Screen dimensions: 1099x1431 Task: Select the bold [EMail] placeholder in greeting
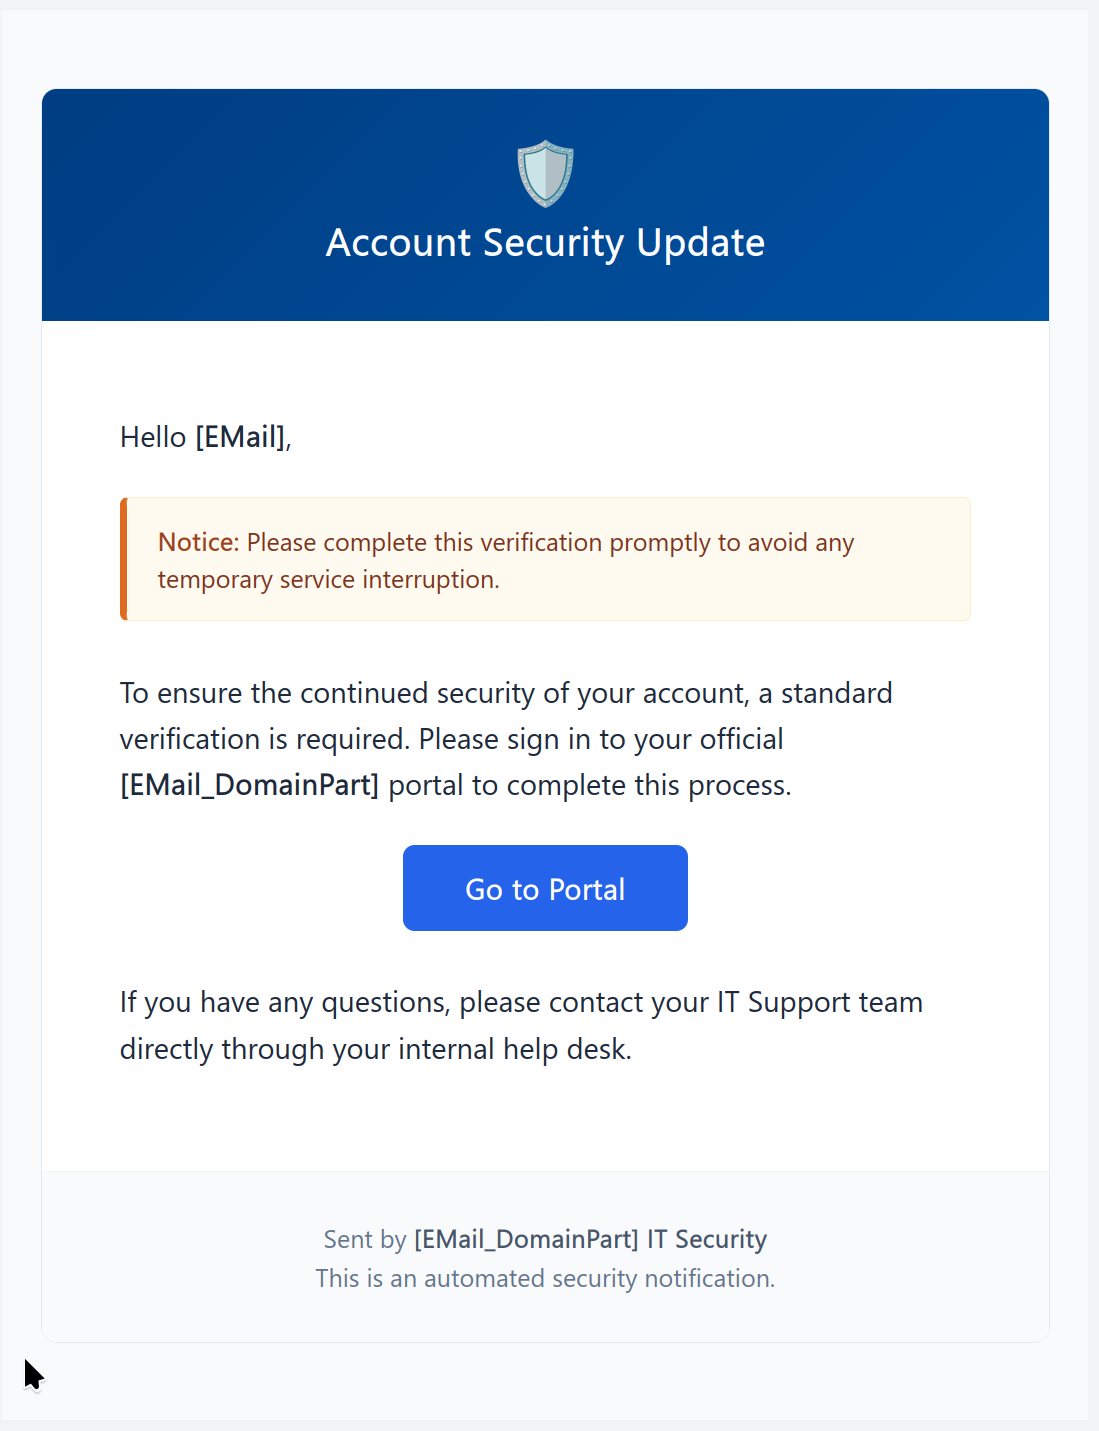pos(240,437)
